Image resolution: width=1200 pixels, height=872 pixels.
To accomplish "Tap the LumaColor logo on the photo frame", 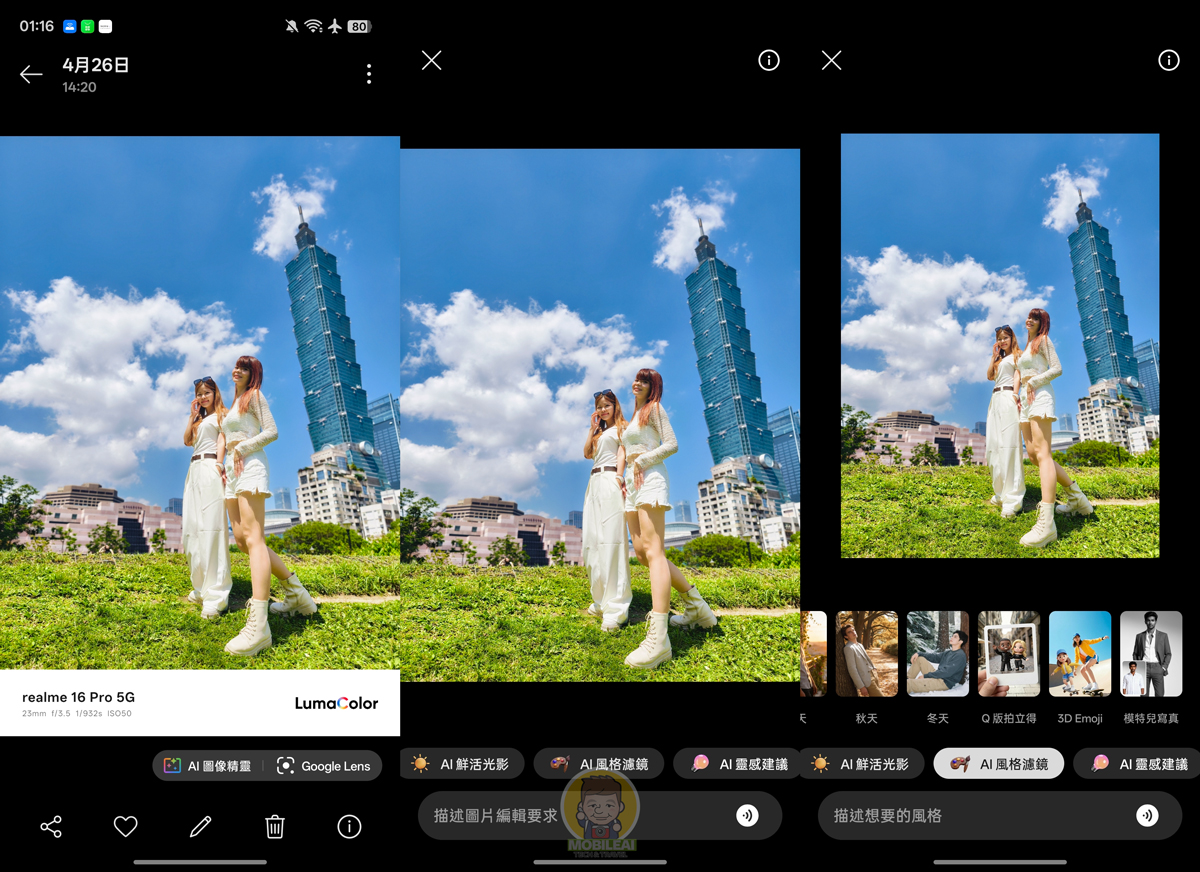I will coord(336,703).
